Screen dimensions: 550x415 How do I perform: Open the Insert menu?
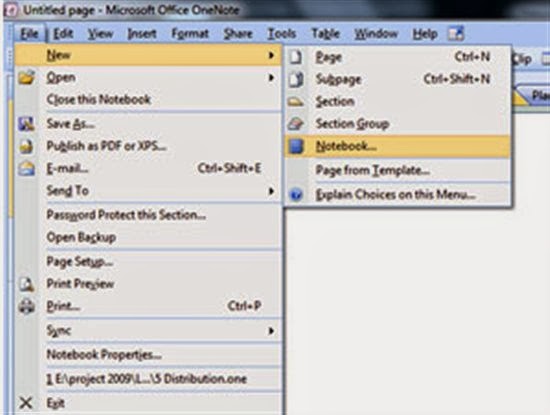point(142,34)
